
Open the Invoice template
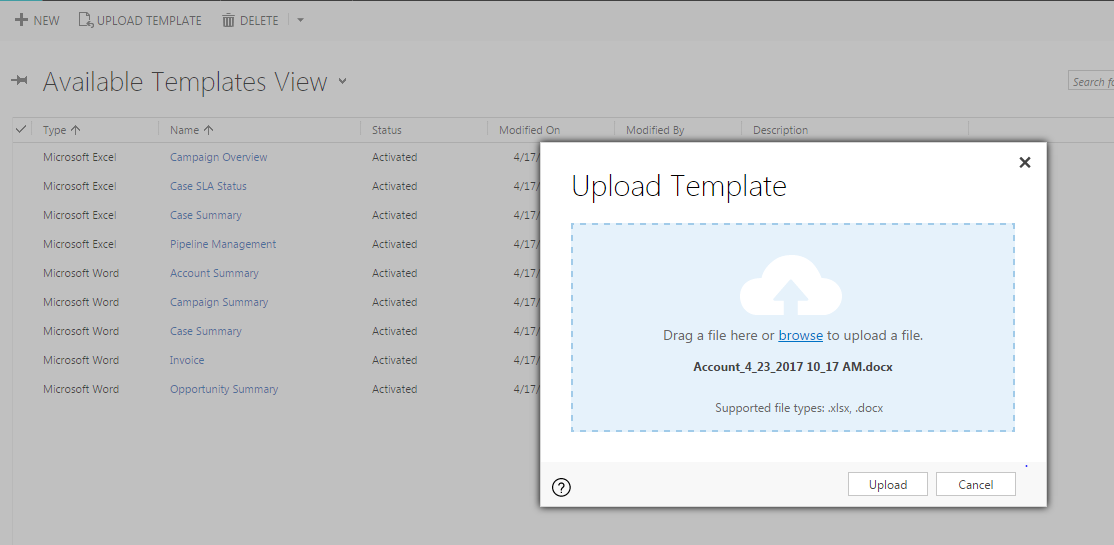click(x=187, y=360)
